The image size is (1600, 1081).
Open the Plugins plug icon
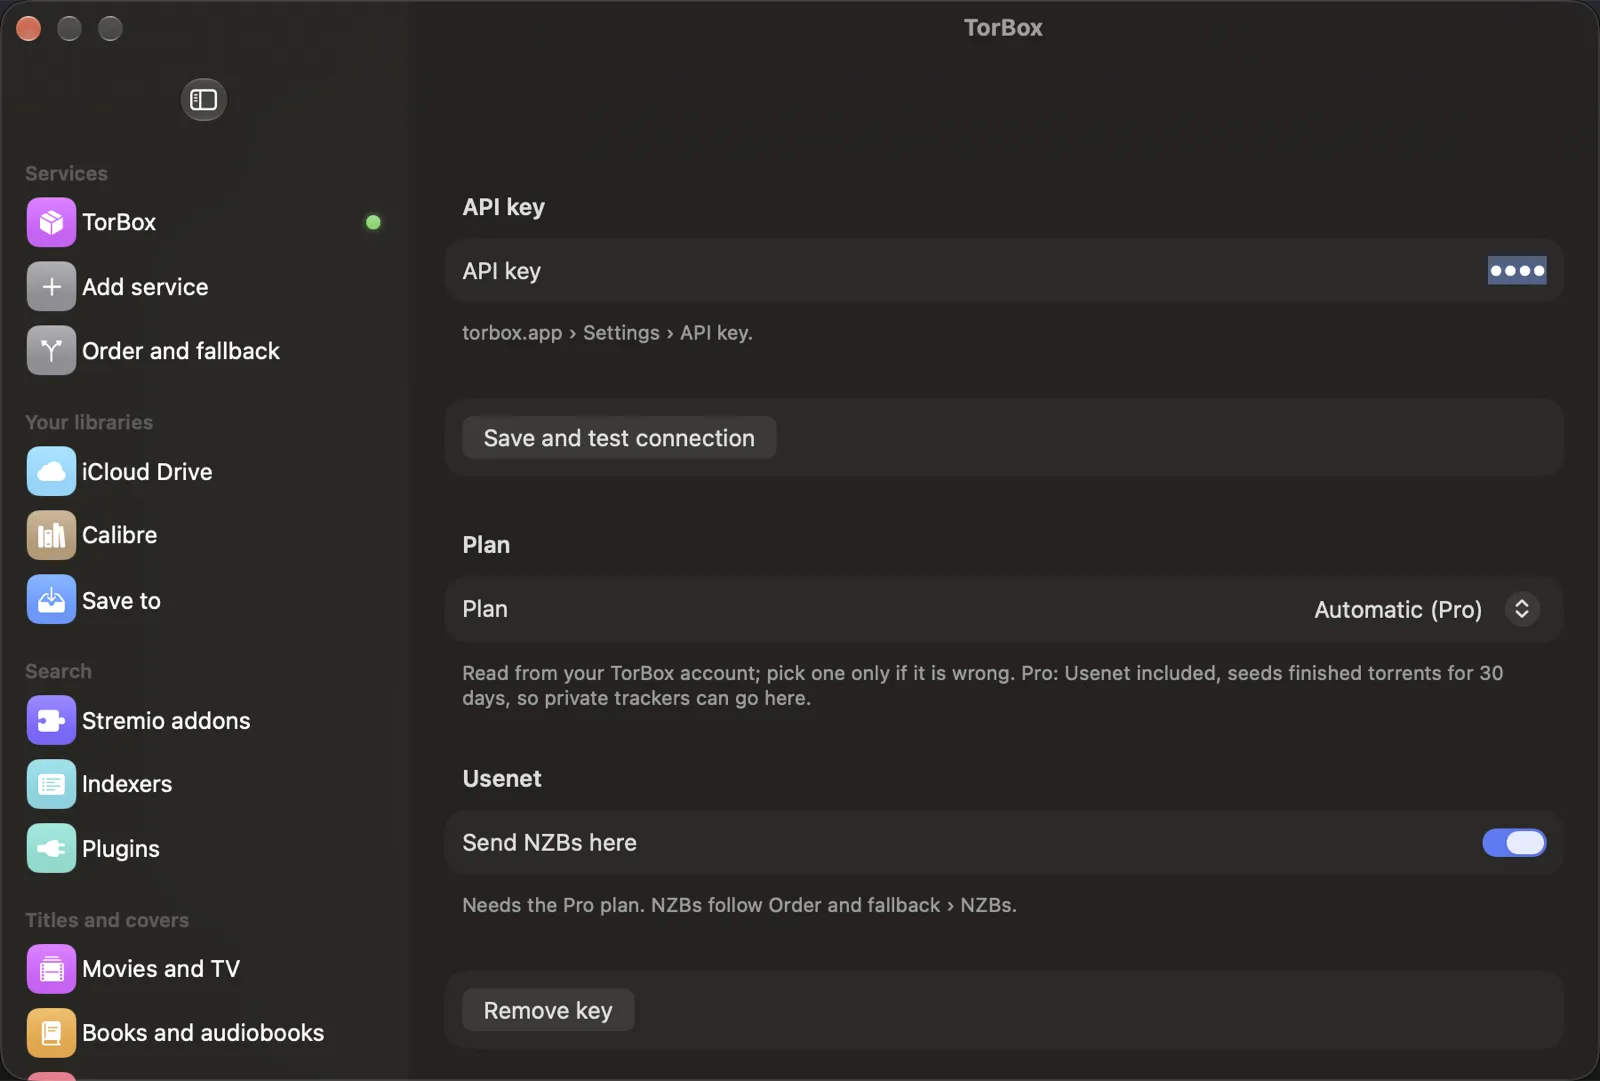click(51, 849)
